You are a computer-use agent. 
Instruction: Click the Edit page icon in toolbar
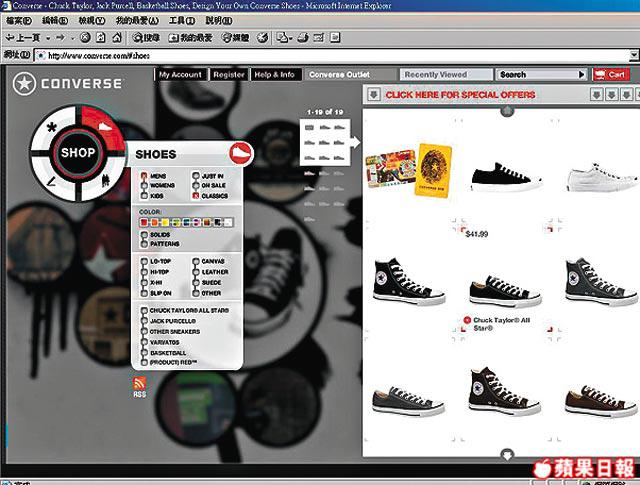pyautogui.click(x=318, y=38)
